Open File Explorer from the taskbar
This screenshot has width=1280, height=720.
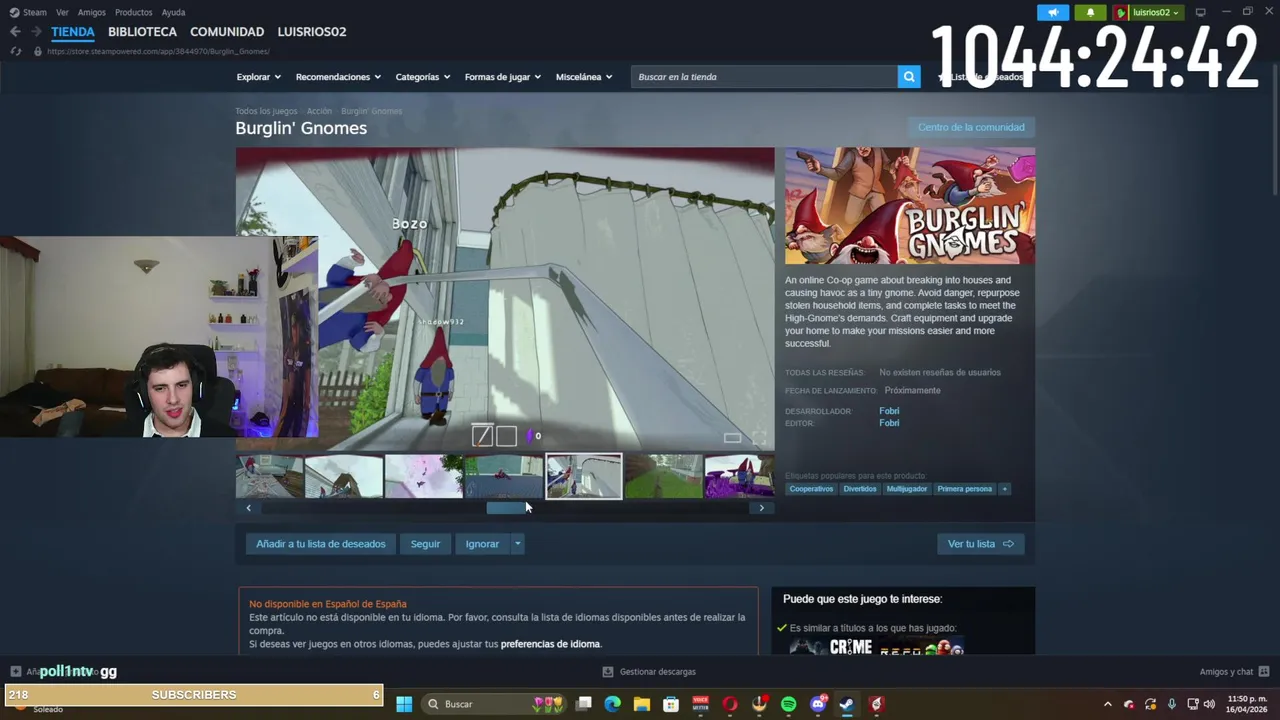click(642, 704)
